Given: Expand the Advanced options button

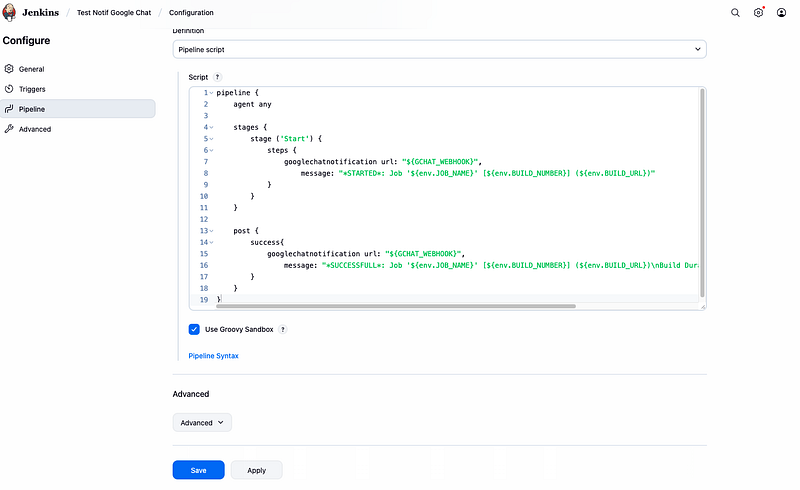Looking at the screenshot, I should [202, 423].
